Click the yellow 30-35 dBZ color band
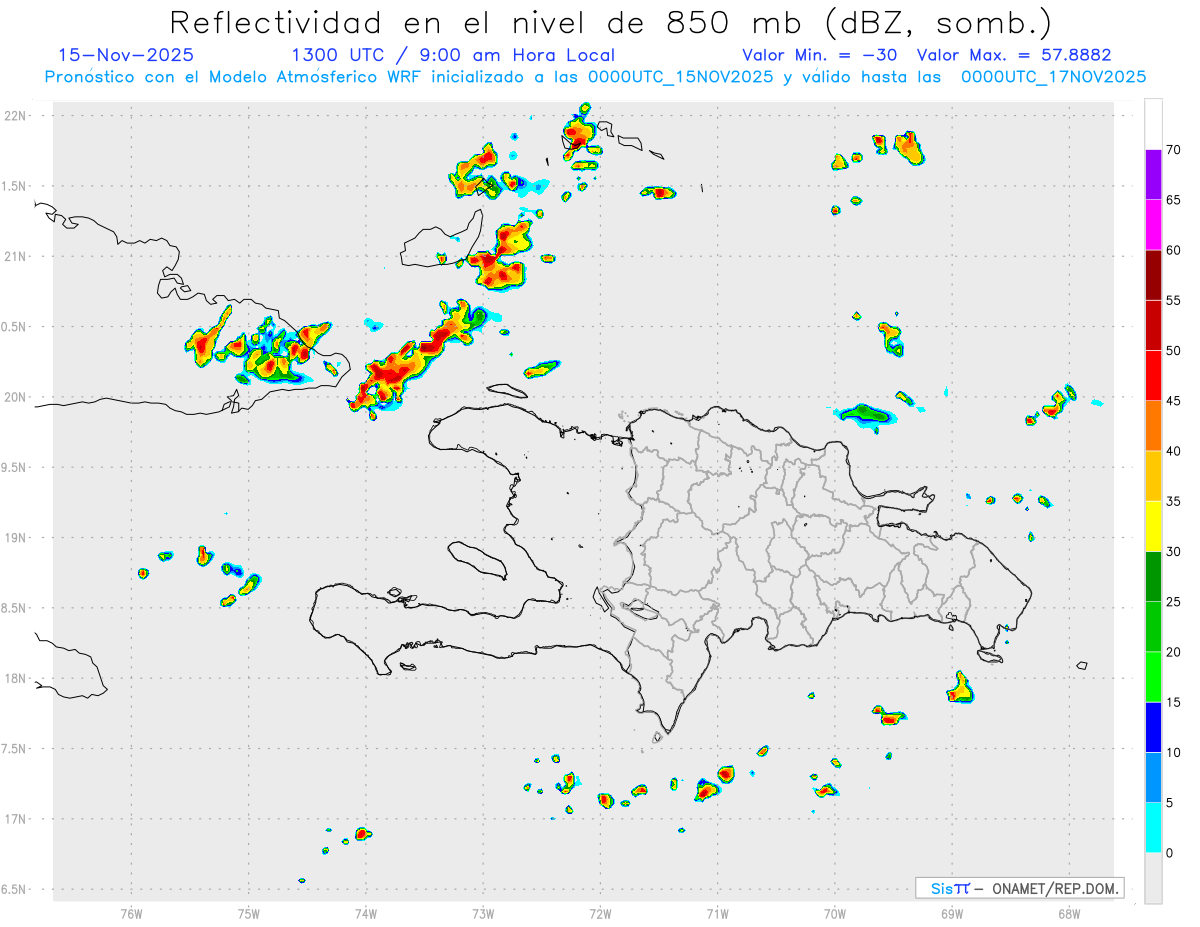 [x=1153, y=526]
